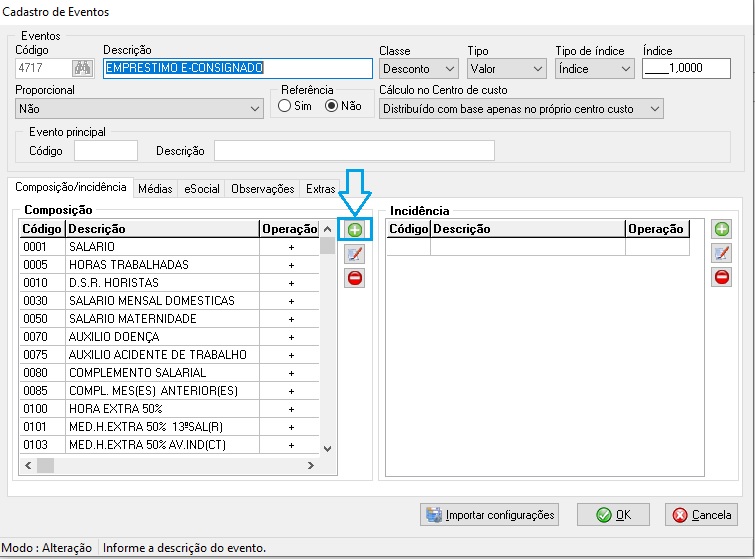Edit the selected Composição entry

point(354,254)
